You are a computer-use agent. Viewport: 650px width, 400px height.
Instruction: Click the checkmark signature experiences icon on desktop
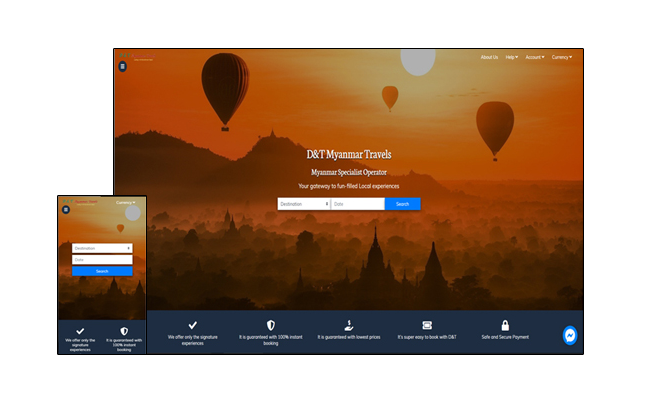pyautogui.click(x=192, y=325)
